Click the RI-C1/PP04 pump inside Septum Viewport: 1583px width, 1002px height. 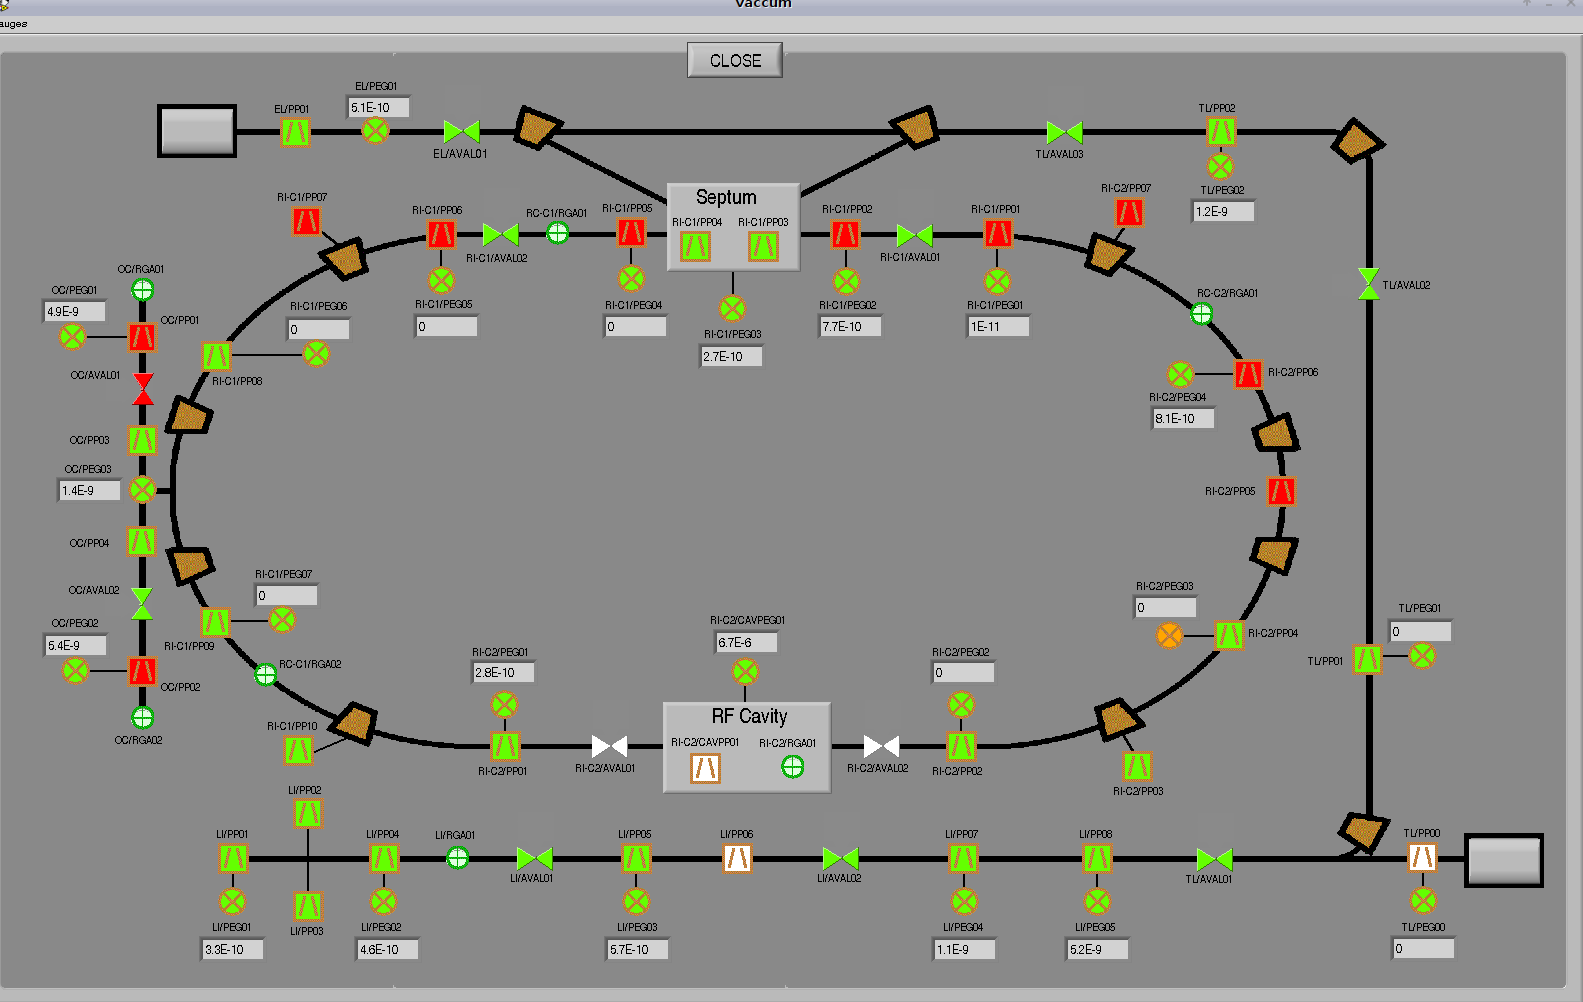point(696,246)
